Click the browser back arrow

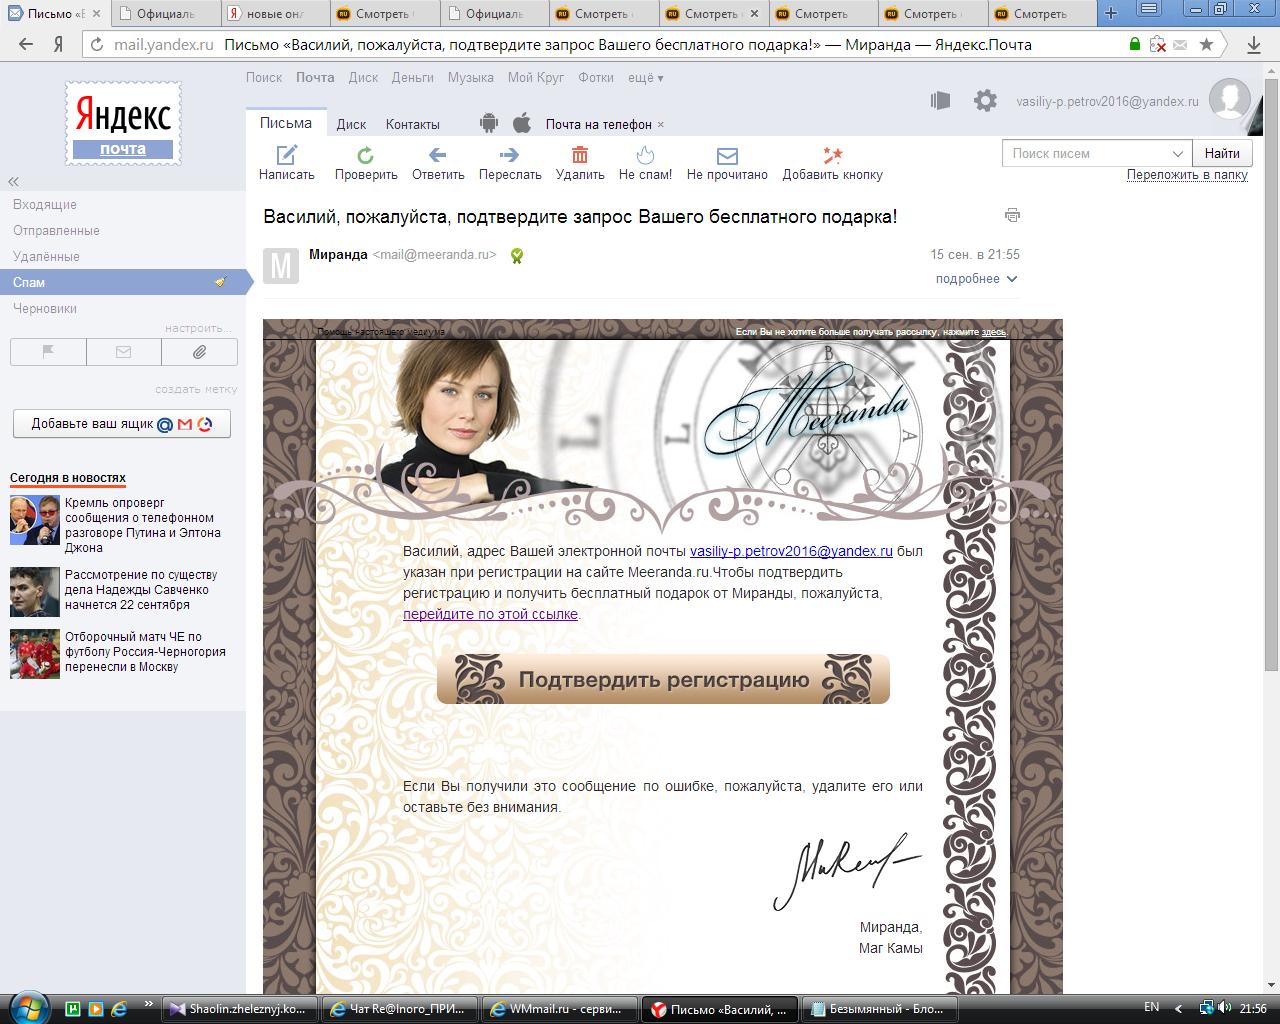tap(26, 44)
